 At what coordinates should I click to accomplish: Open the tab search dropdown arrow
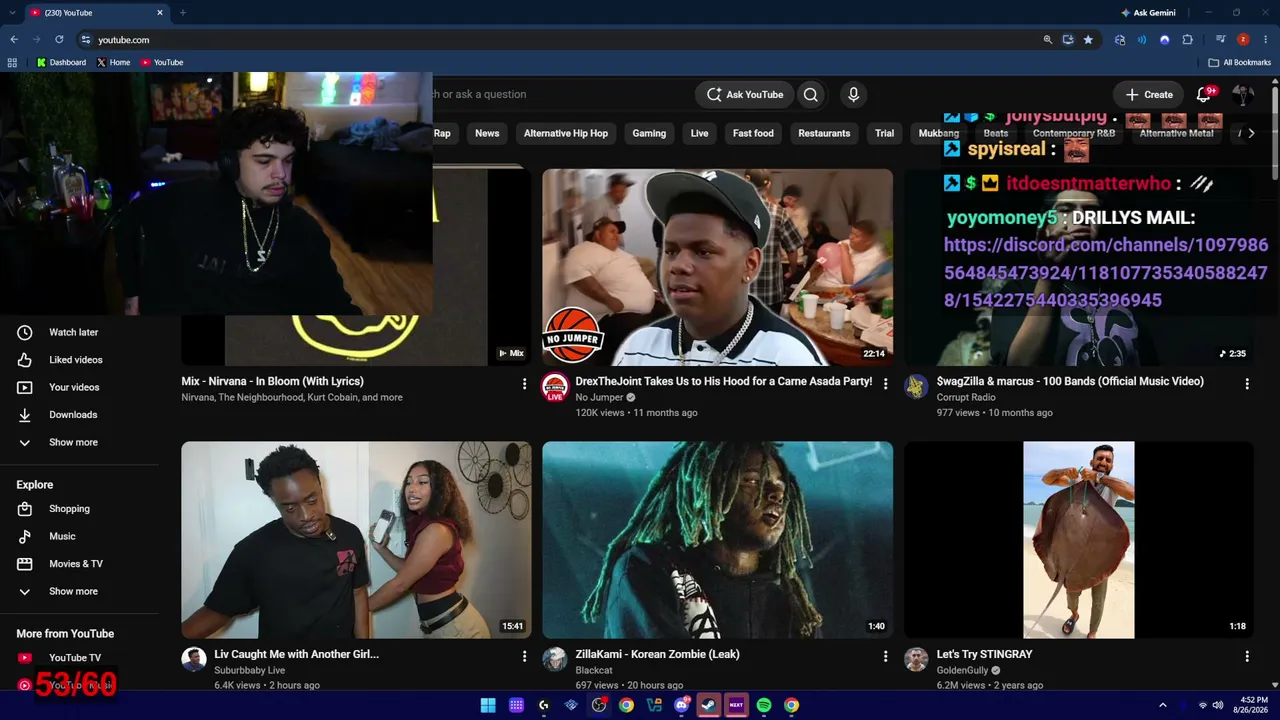coord(13,12)
